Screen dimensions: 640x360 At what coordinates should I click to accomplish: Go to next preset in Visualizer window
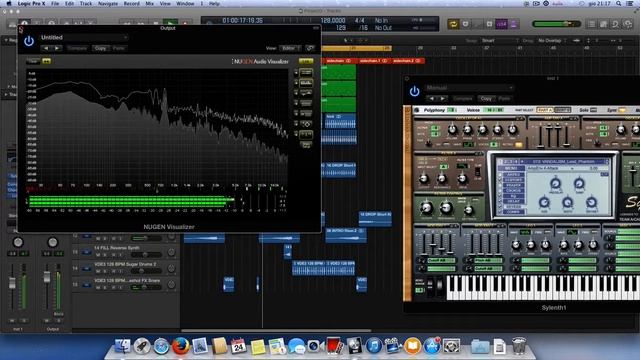pyautogui.click(x=57, y=48)
